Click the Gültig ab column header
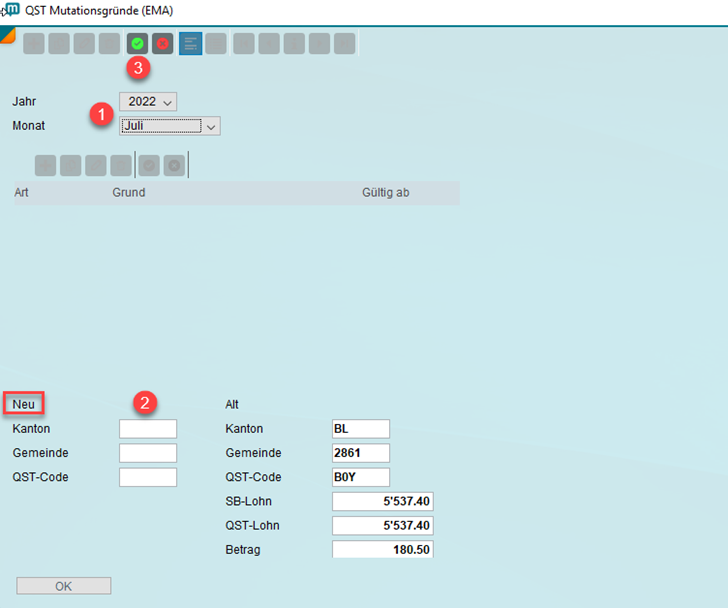Viewport: 728px width, 608px height. (x=385, y=192)
